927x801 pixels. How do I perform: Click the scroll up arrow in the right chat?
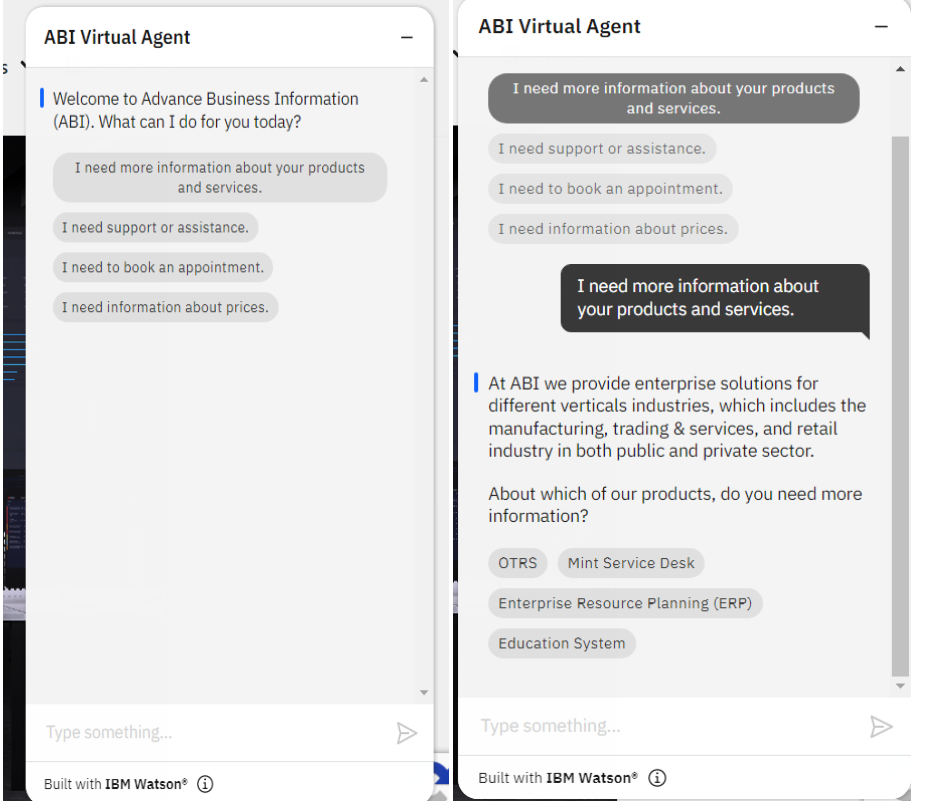[900, 69]
